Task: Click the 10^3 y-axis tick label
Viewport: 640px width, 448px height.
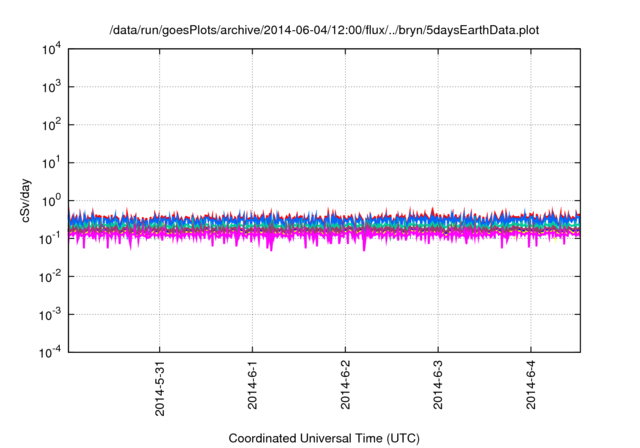Action: pyautogui.click(x=51, y=87)
